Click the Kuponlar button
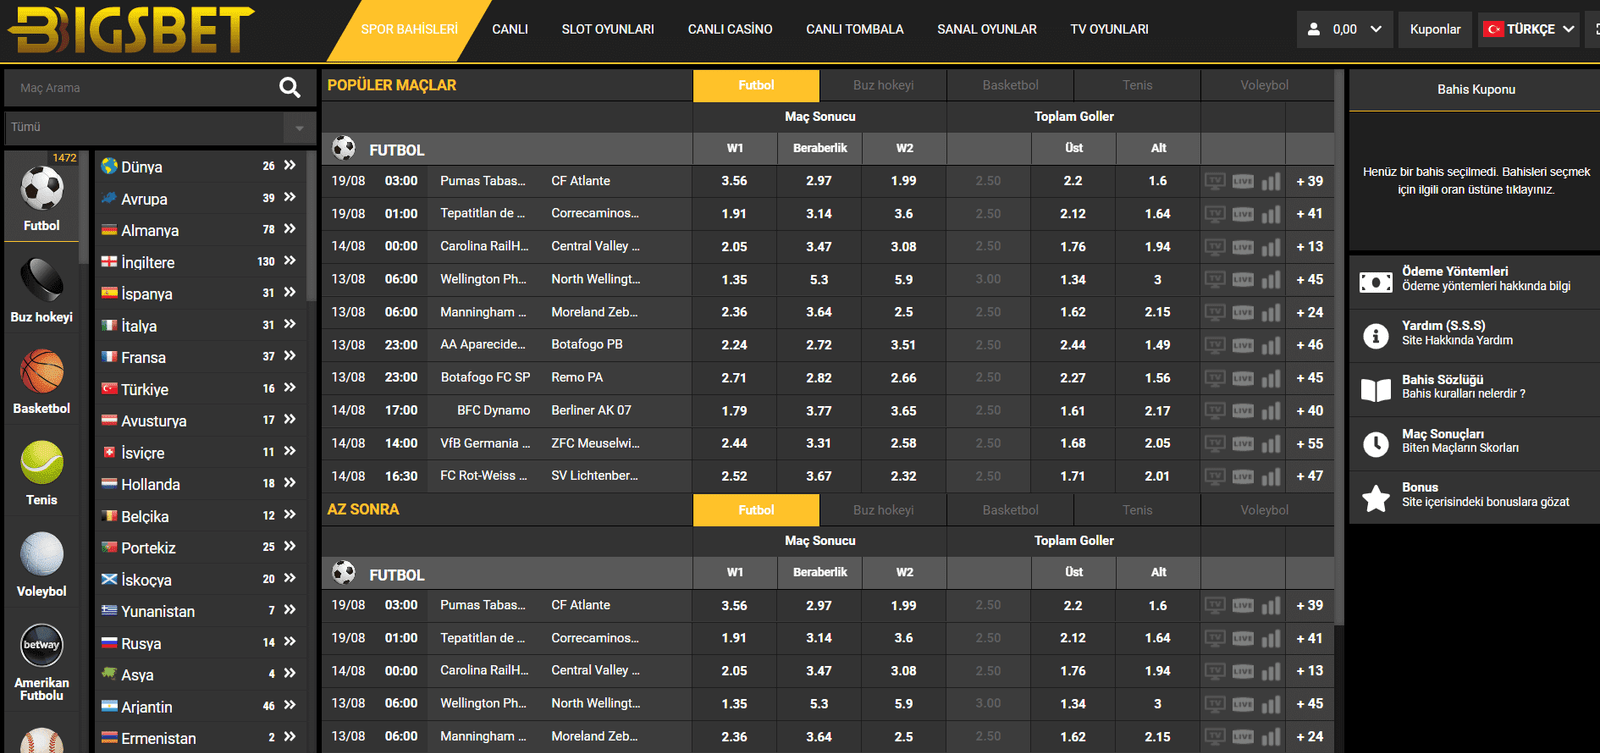This screenshot has width=1600, height=753. click(1435, 30)
